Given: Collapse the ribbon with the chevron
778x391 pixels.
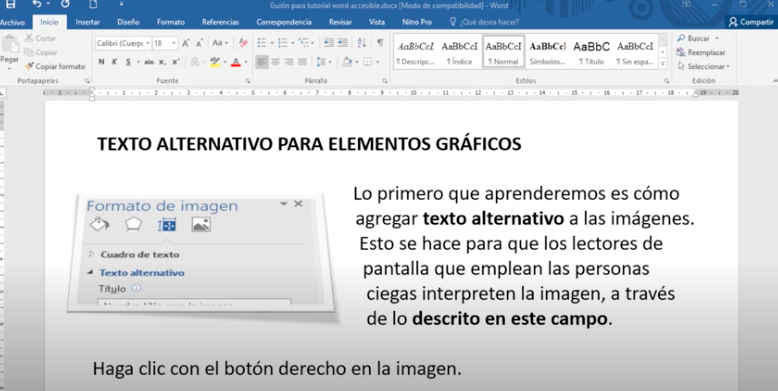Looking at the screenshot, I should (x=775, y=80).
